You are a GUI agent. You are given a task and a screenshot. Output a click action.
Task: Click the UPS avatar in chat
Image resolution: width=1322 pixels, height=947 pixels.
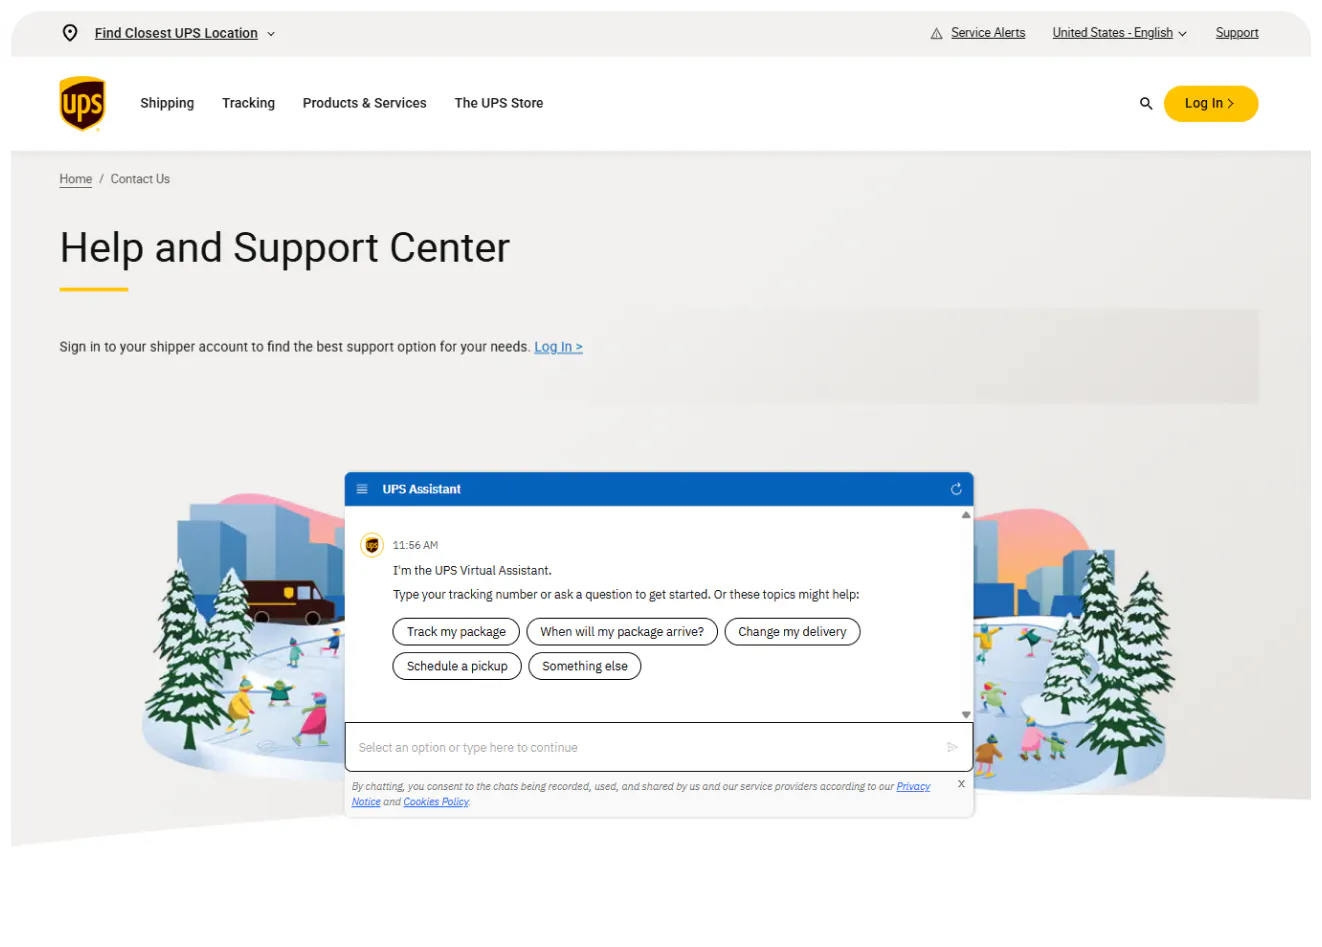(x=372, y=545)
